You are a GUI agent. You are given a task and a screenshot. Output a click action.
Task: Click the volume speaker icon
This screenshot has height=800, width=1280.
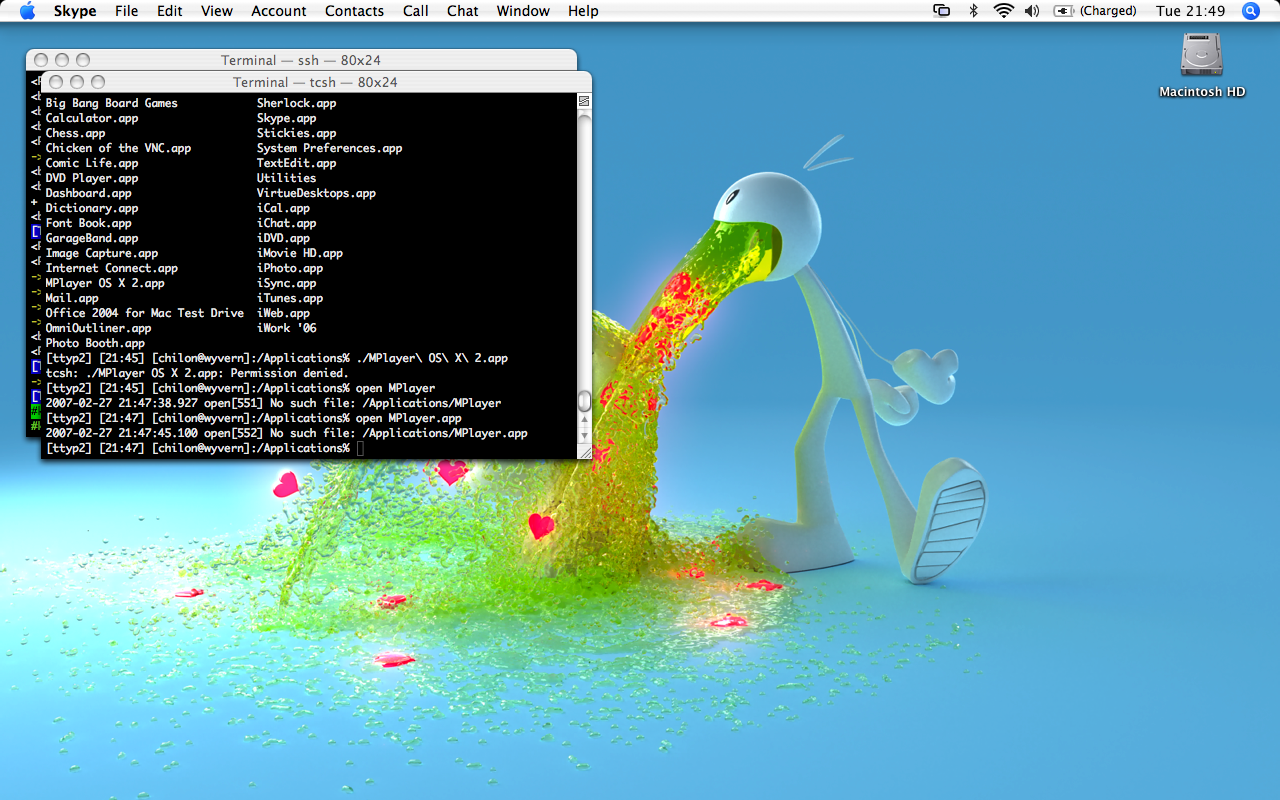coord(1032,11)
